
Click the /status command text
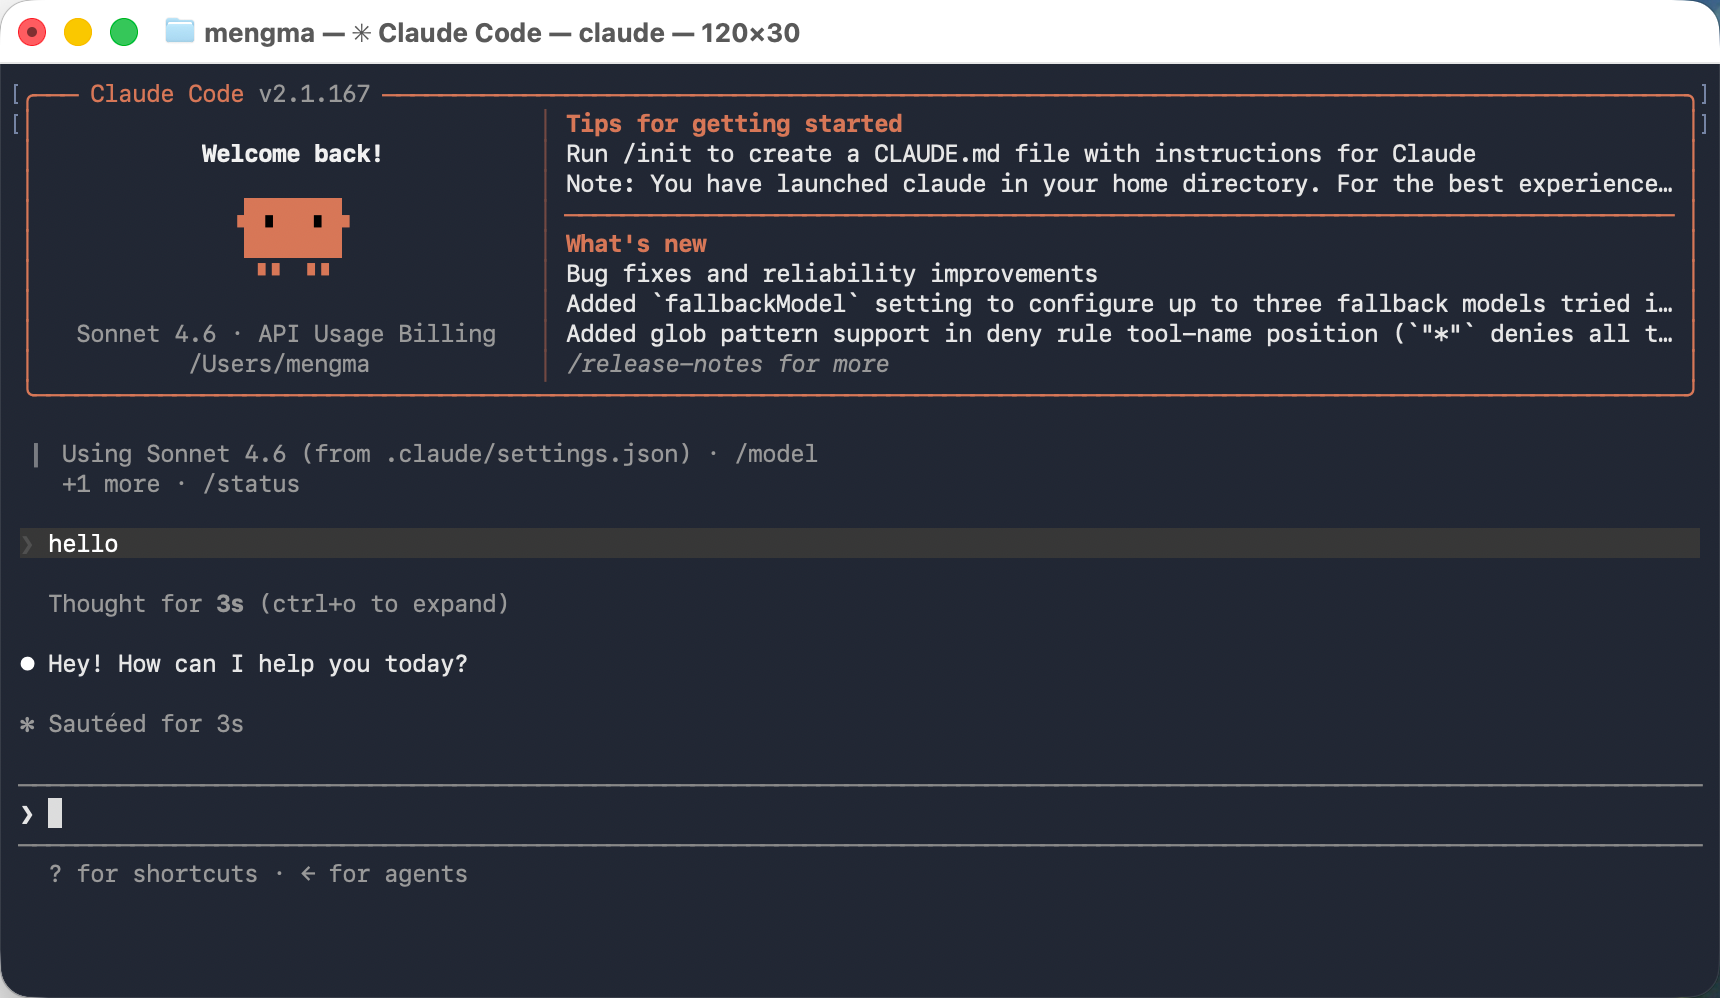pos(251,484)
